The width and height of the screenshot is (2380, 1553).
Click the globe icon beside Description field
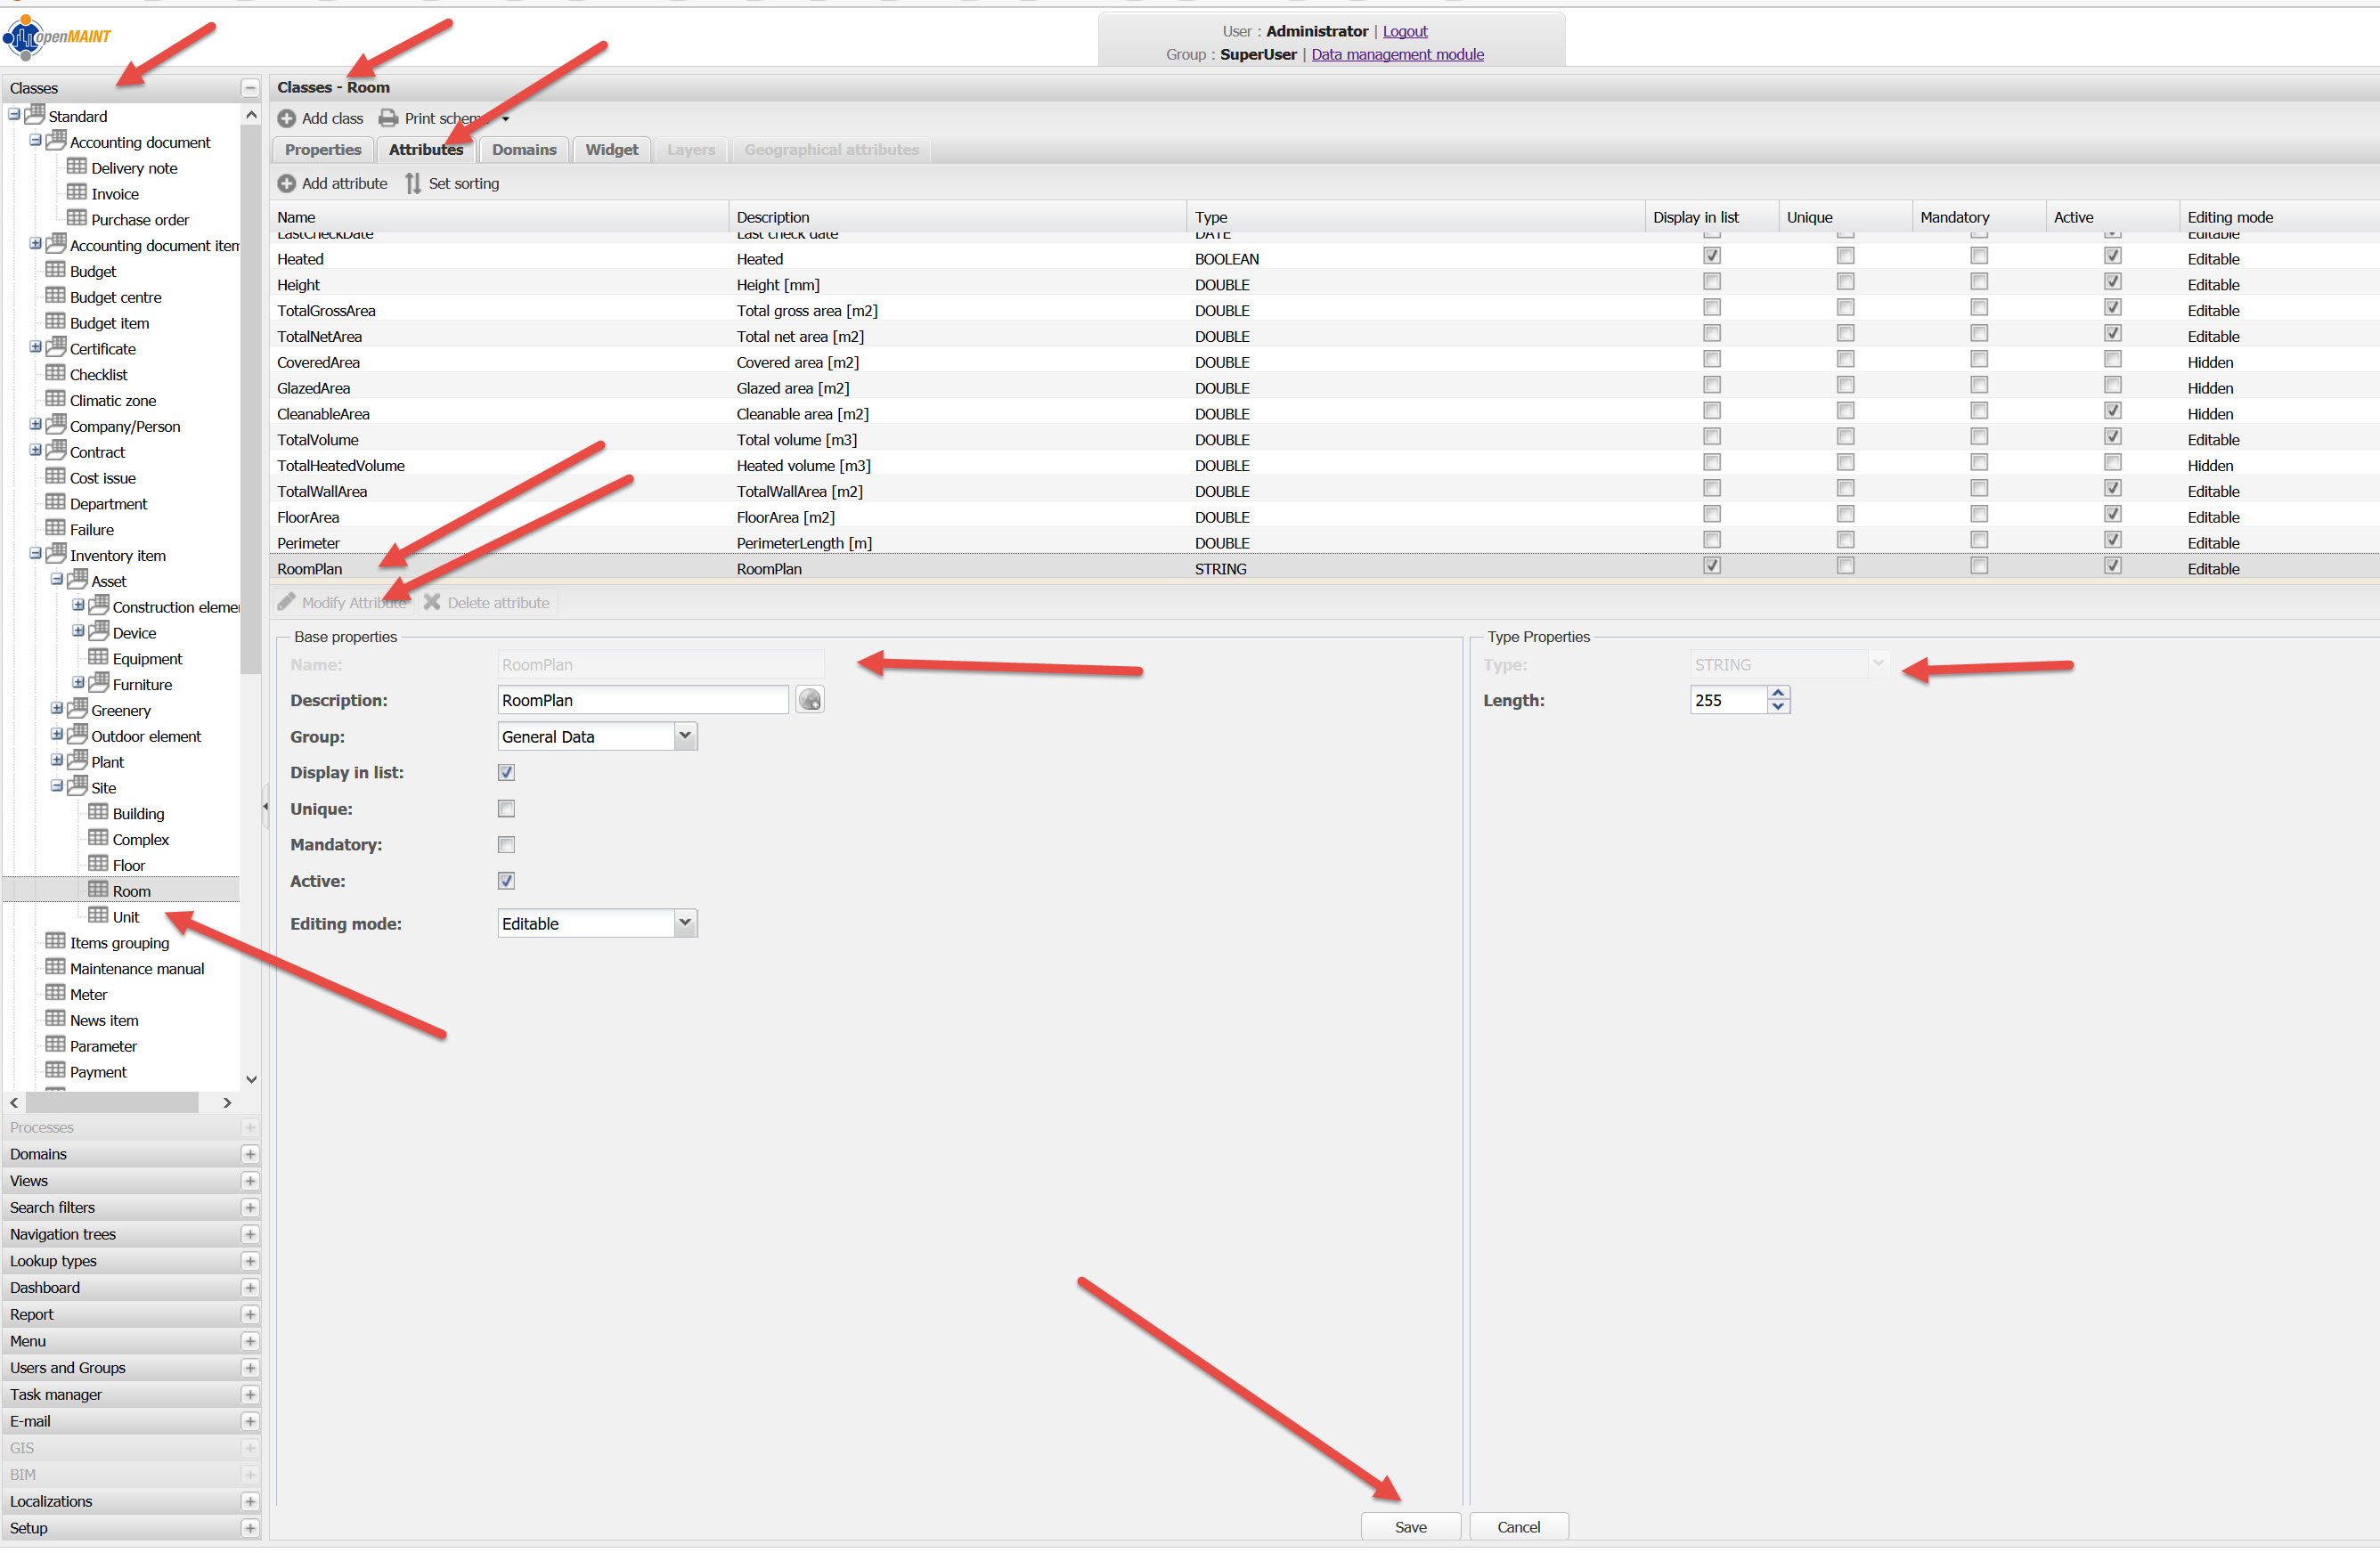click(810, 702)
